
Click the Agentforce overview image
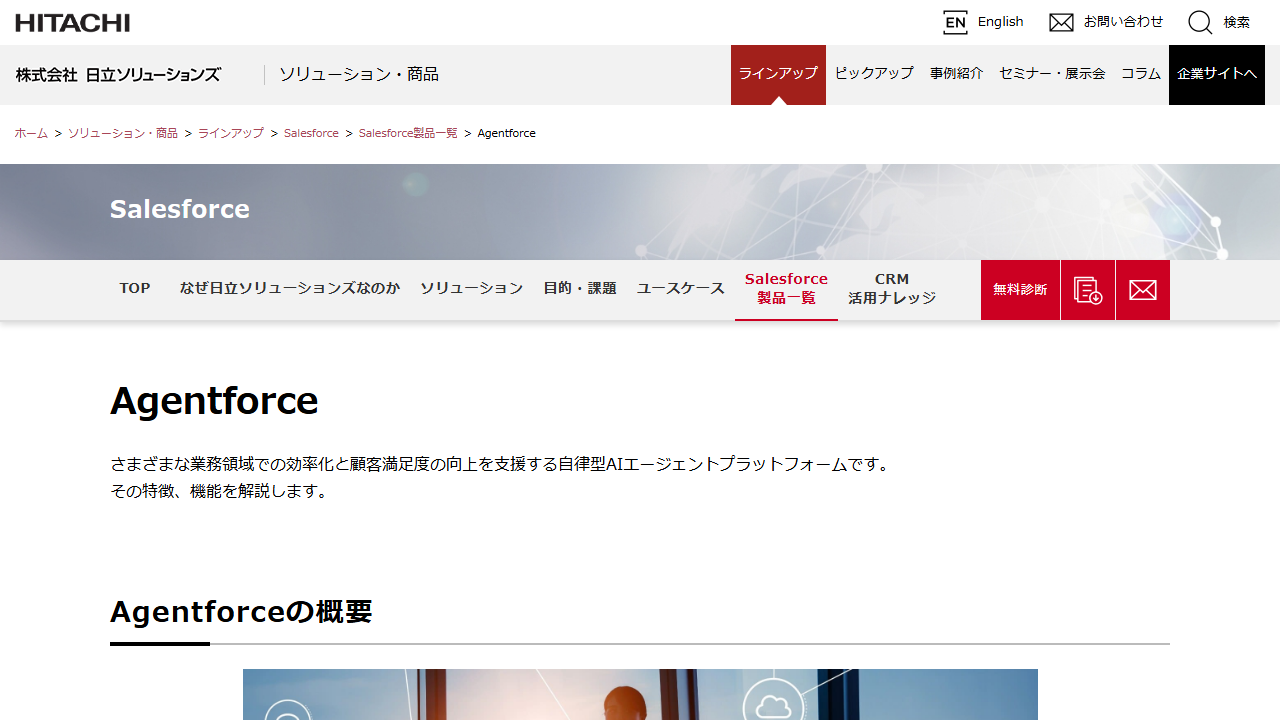(640, 694)
